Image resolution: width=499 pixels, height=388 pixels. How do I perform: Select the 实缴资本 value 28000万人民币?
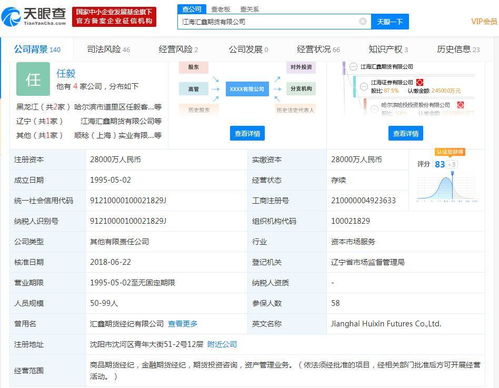(357, 160)
